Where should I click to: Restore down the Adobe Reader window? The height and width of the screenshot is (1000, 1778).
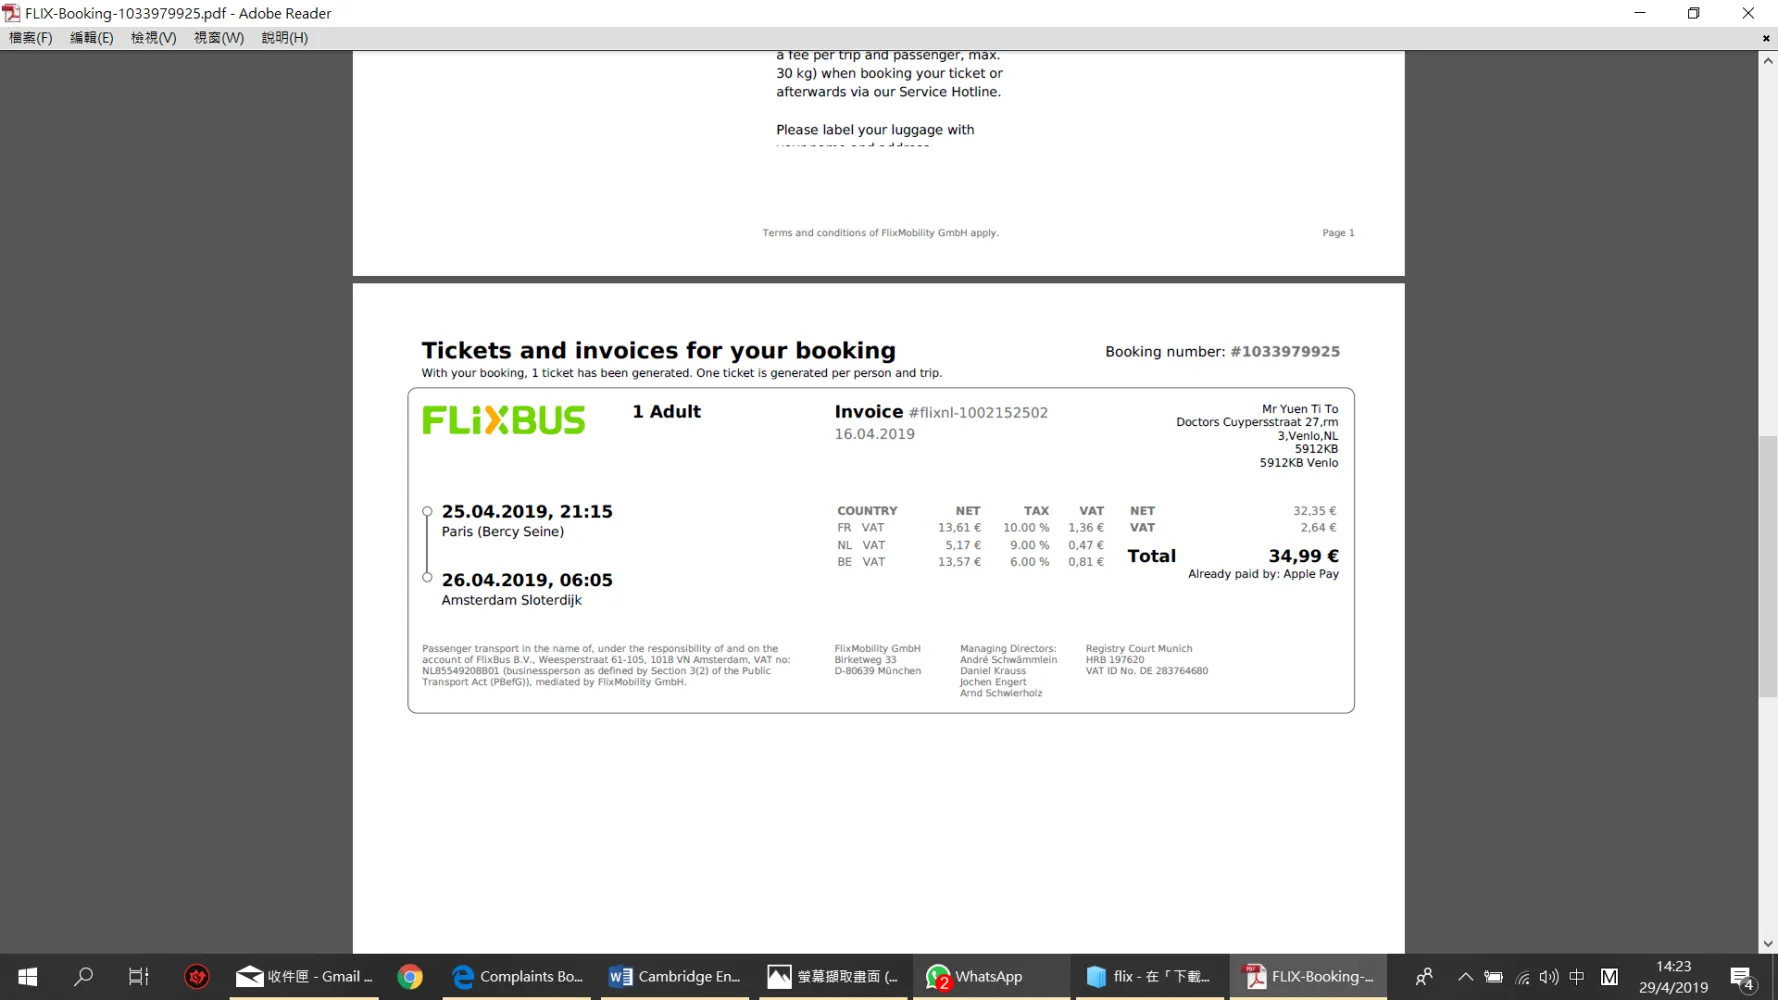[1694, 13]
